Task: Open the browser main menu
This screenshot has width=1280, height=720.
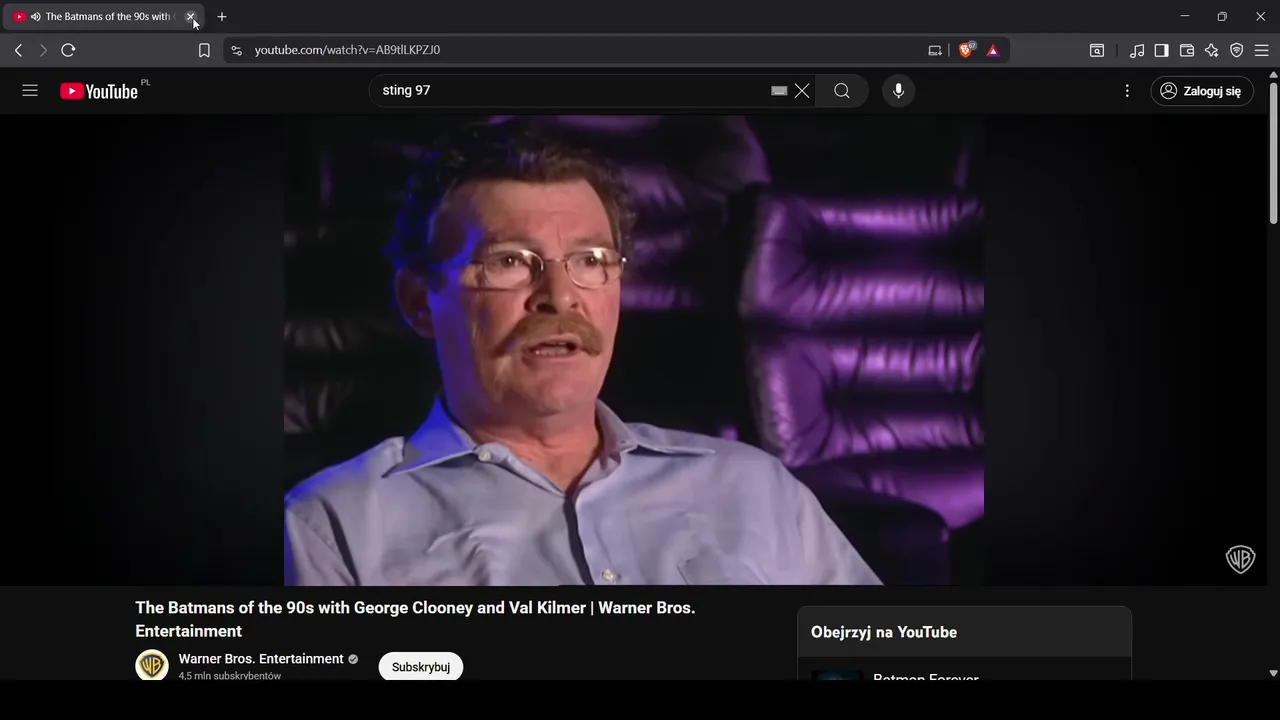Action: click(1262, 50)
